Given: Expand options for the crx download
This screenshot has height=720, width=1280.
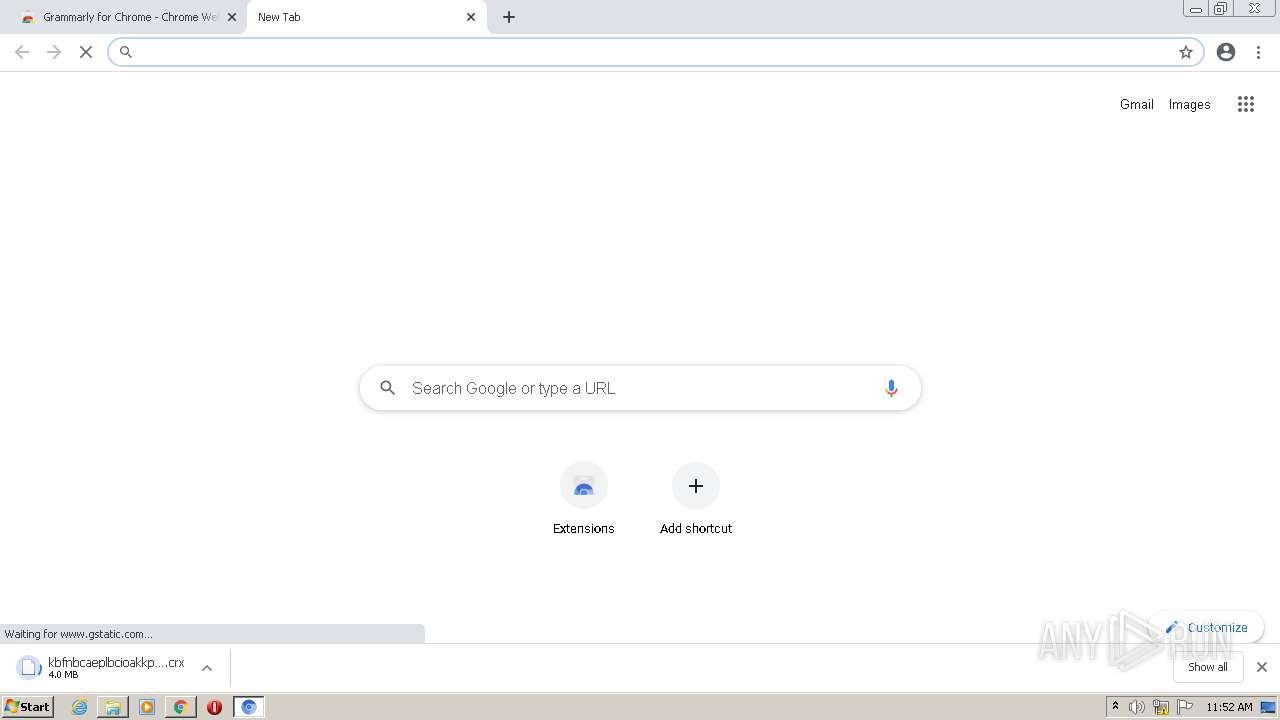Looking at the screenshot, I should [x=207, y=667].
